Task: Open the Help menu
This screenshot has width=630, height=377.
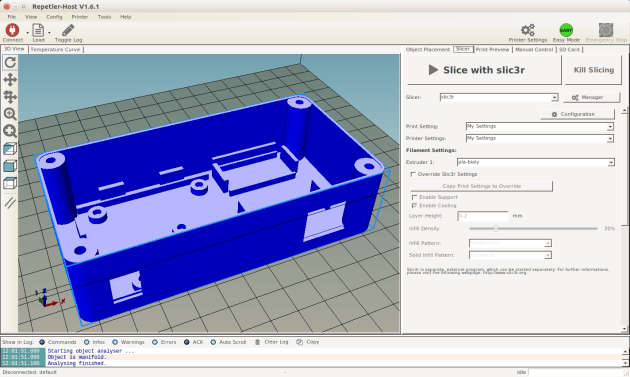Action: (125, 17)
